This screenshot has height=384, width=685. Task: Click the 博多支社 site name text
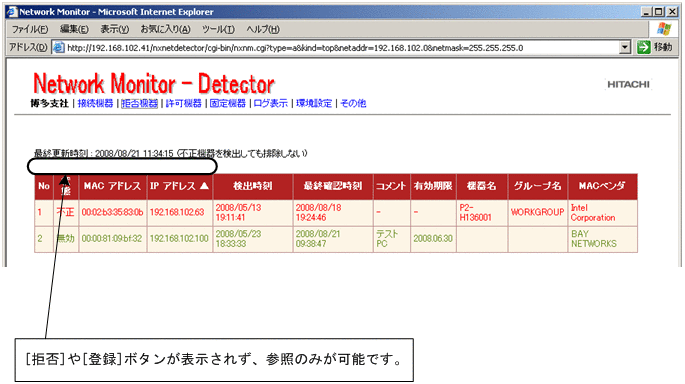click(49, 103)
